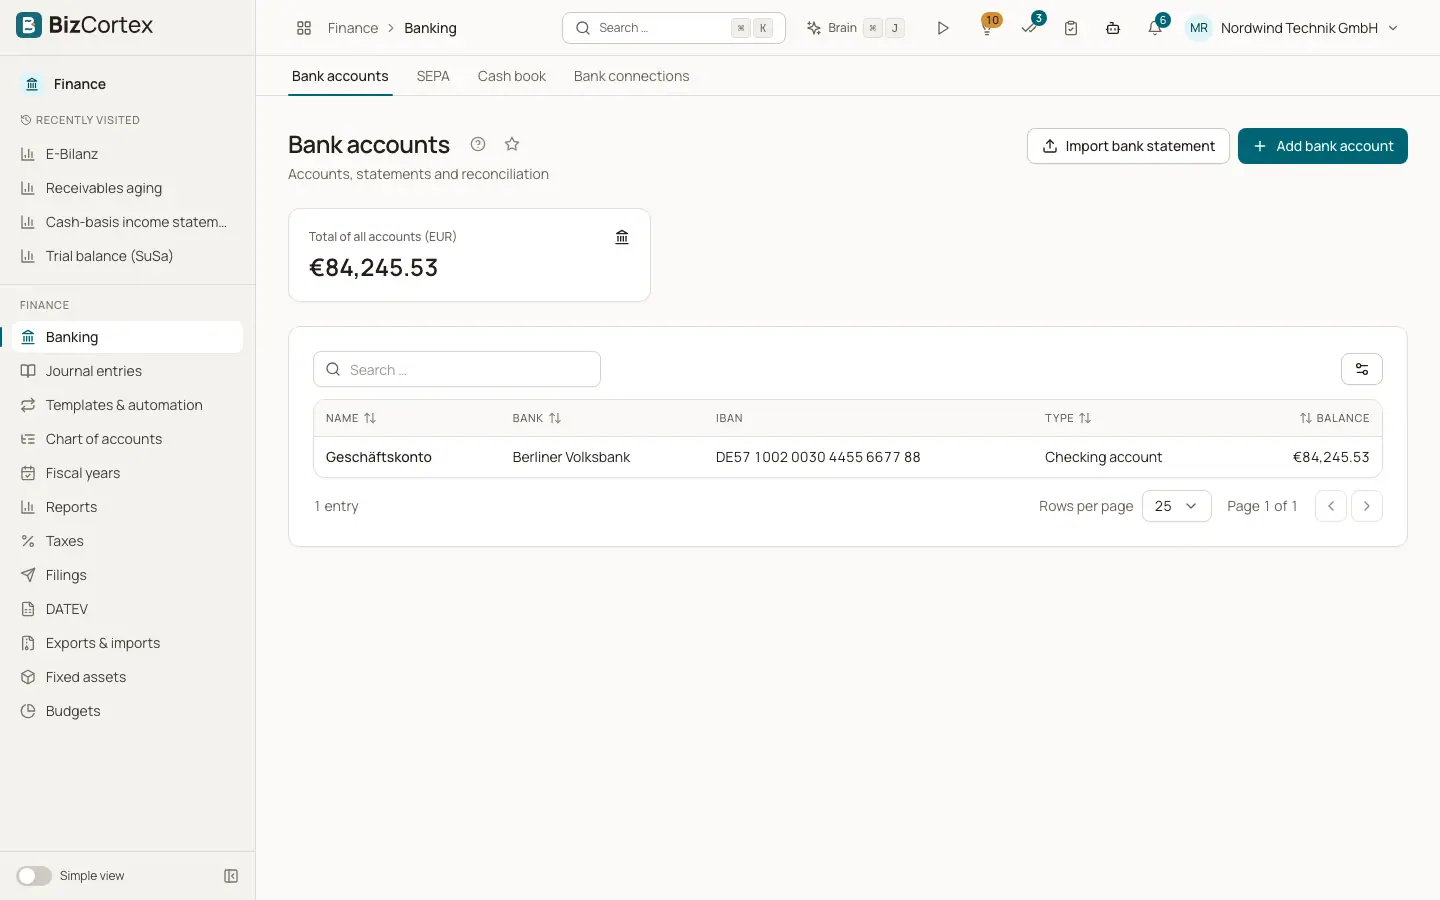Click the play icon in top bar
This screenshot has width=1440, height=900.
pos(942,28)
